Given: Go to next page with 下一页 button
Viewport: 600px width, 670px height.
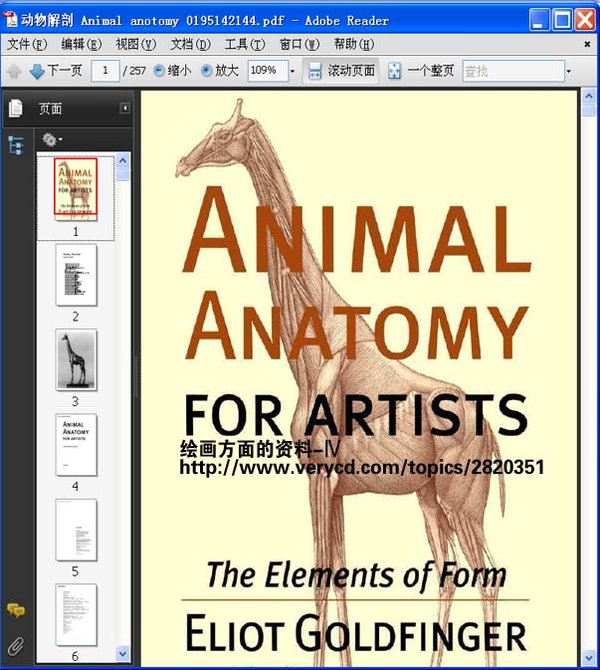Looking at the screenshot, I should 56,71.
